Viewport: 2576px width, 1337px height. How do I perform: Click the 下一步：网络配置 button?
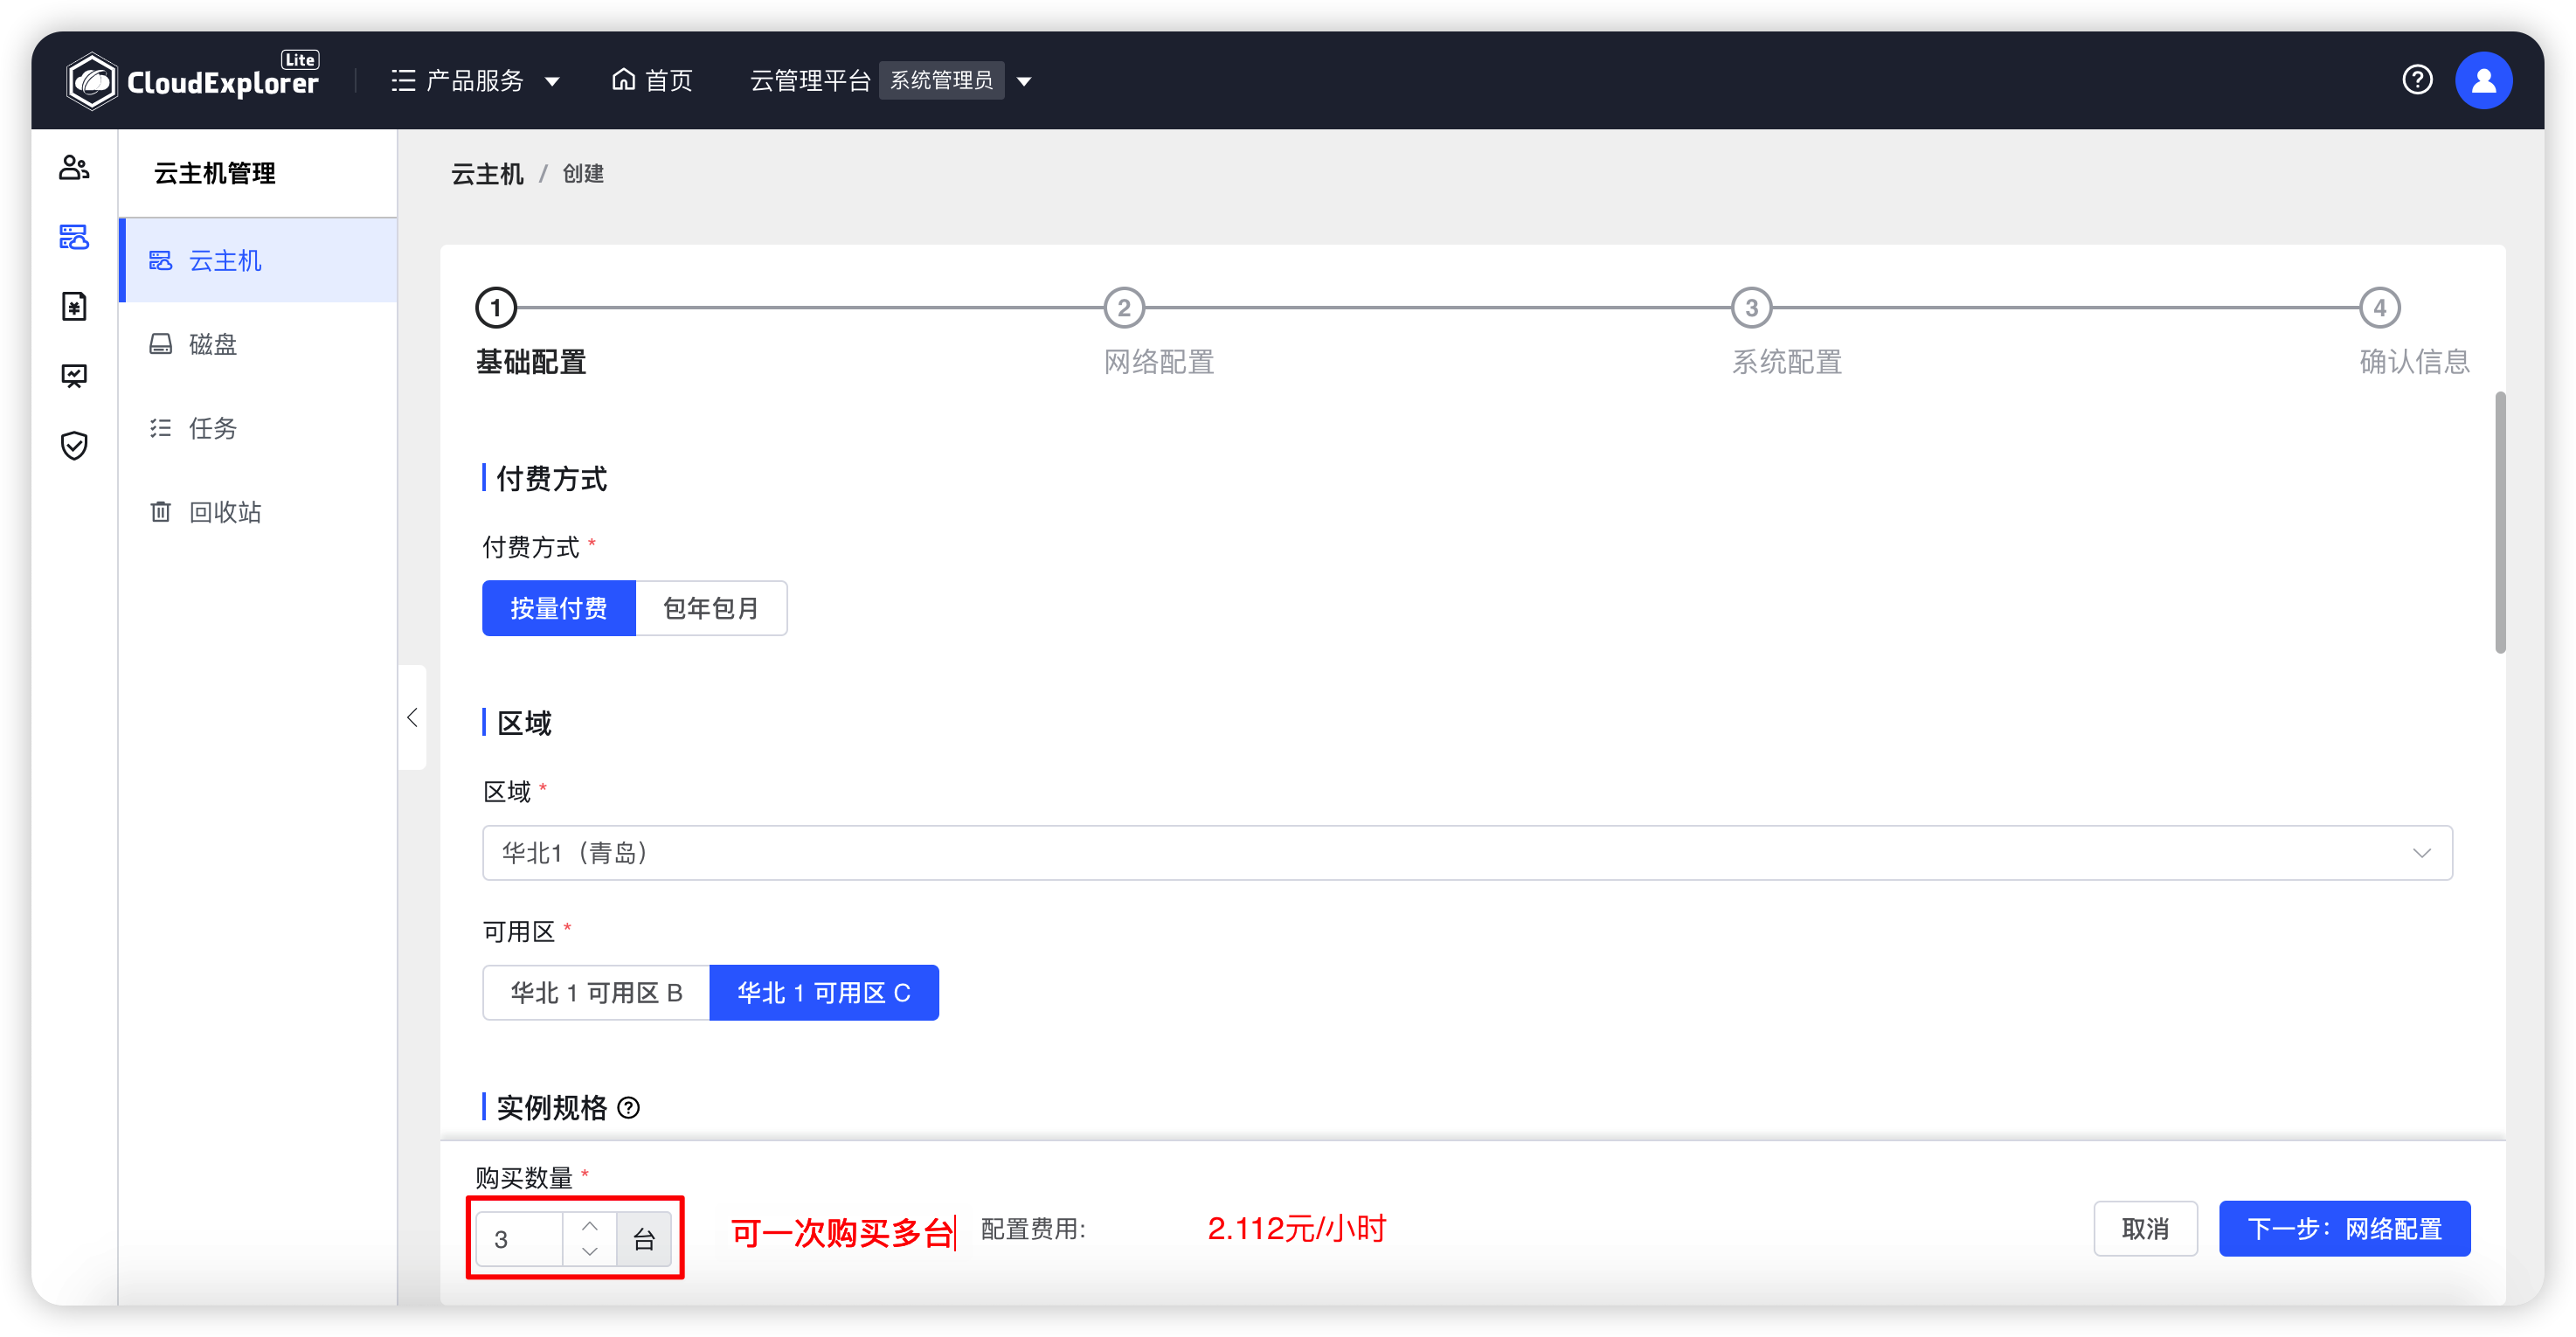click(2345, 1228)
